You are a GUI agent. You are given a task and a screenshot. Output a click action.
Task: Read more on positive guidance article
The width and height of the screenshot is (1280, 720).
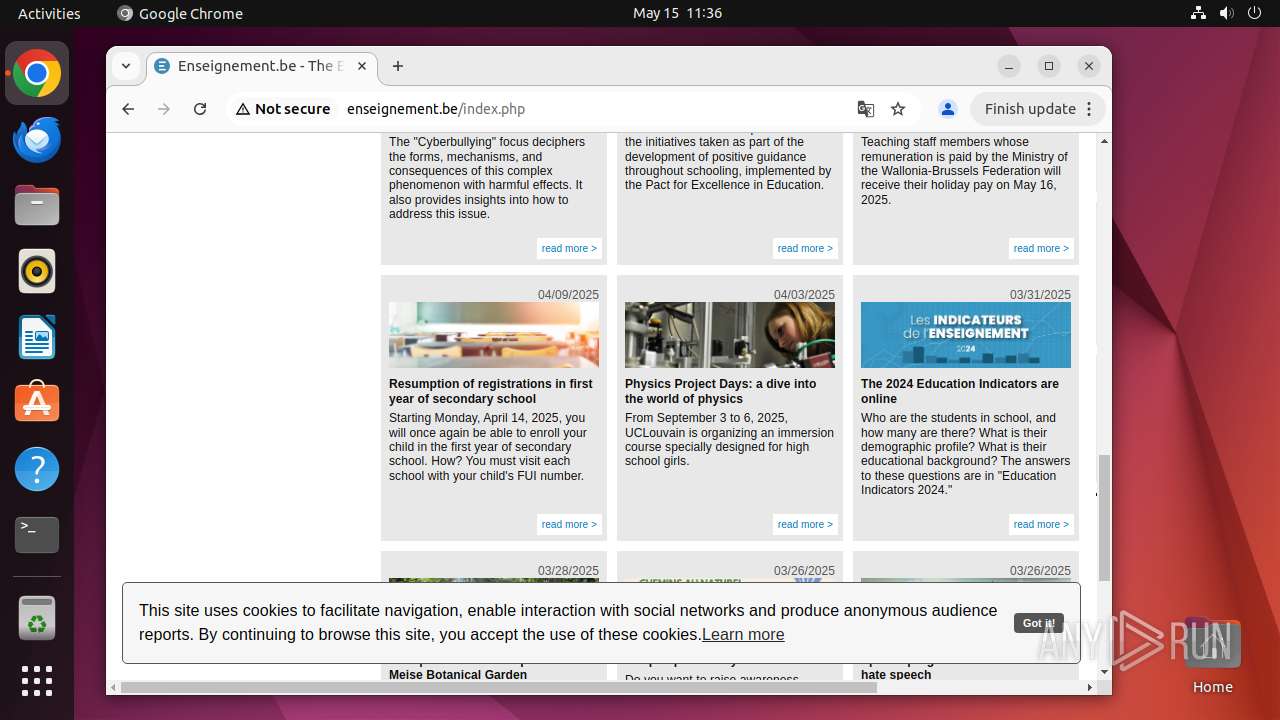[805, 248]
